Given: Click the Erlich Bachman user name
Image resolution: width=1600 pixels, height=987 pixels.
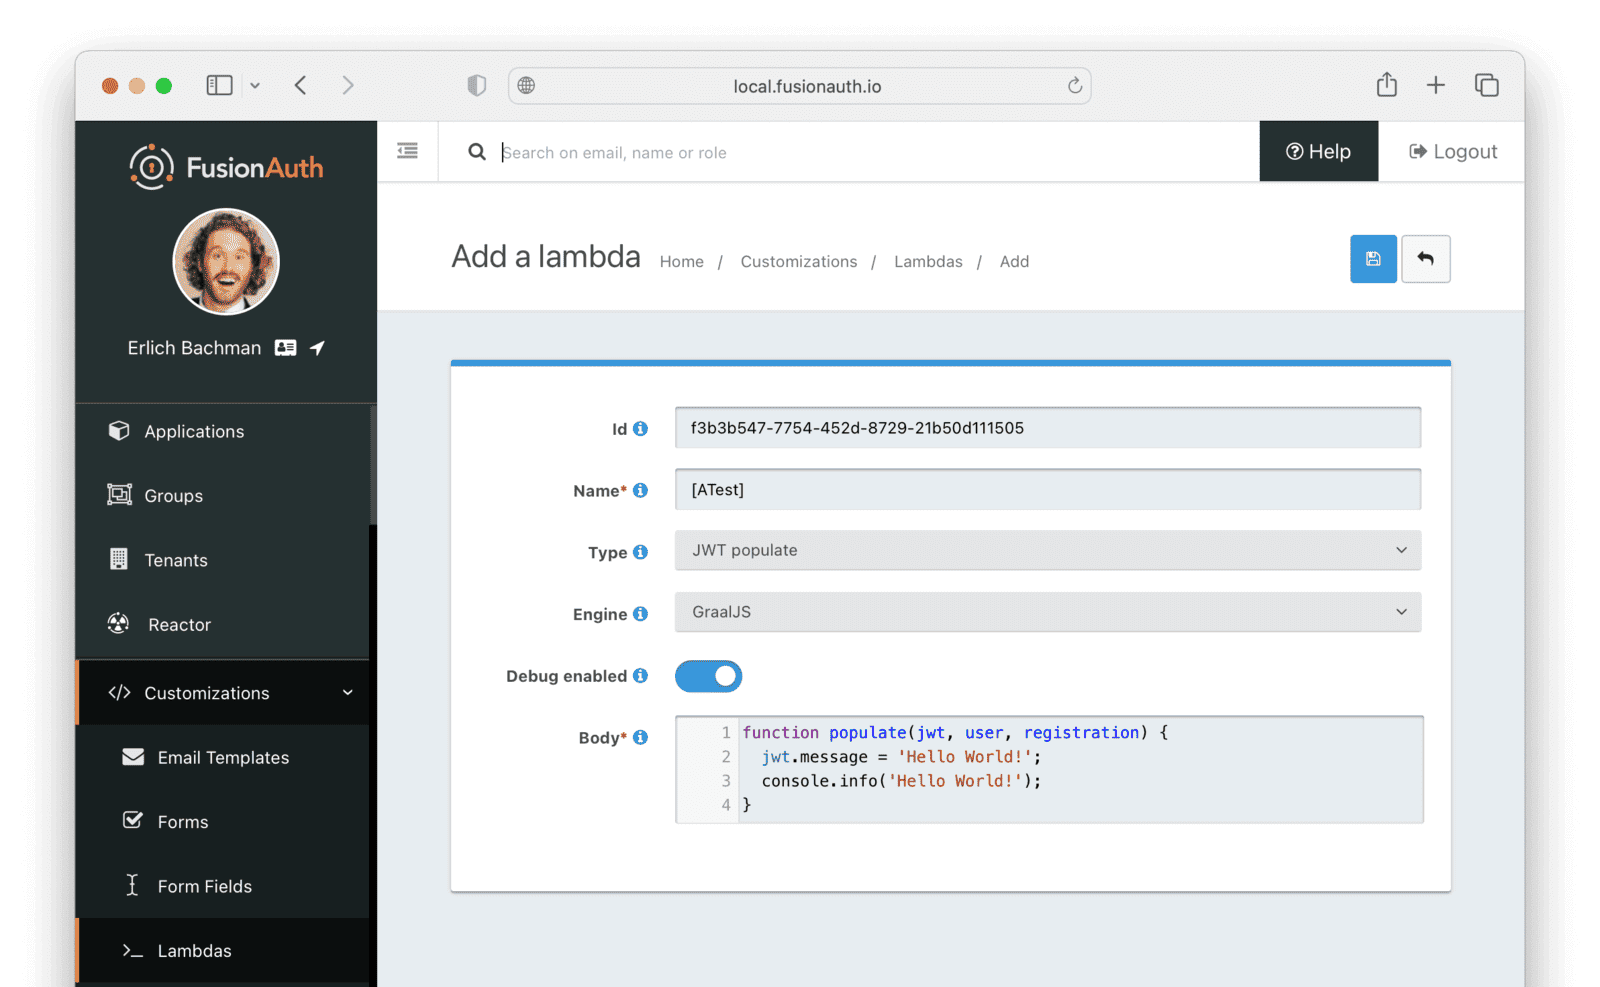Looking at the screenshot, I should [x=194, y=348].
